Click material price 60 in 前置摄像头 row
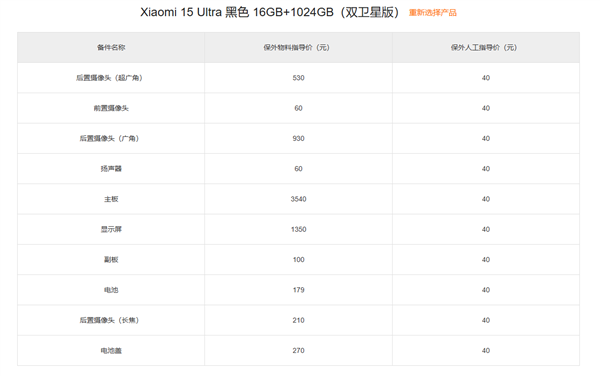 tap(298, 108)
